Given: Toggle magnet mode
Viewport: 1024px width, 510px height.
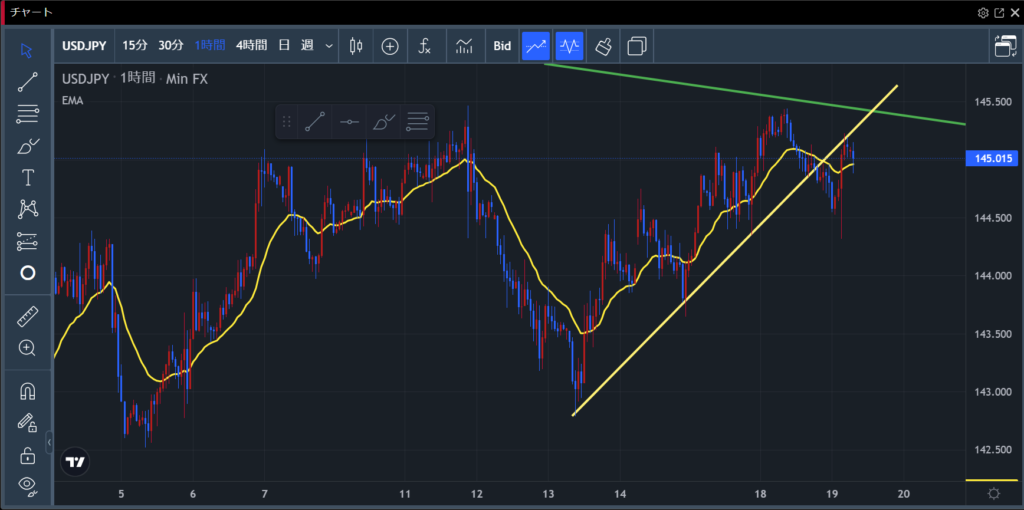Looking at the screenshot, I should (x=27, y=392).
